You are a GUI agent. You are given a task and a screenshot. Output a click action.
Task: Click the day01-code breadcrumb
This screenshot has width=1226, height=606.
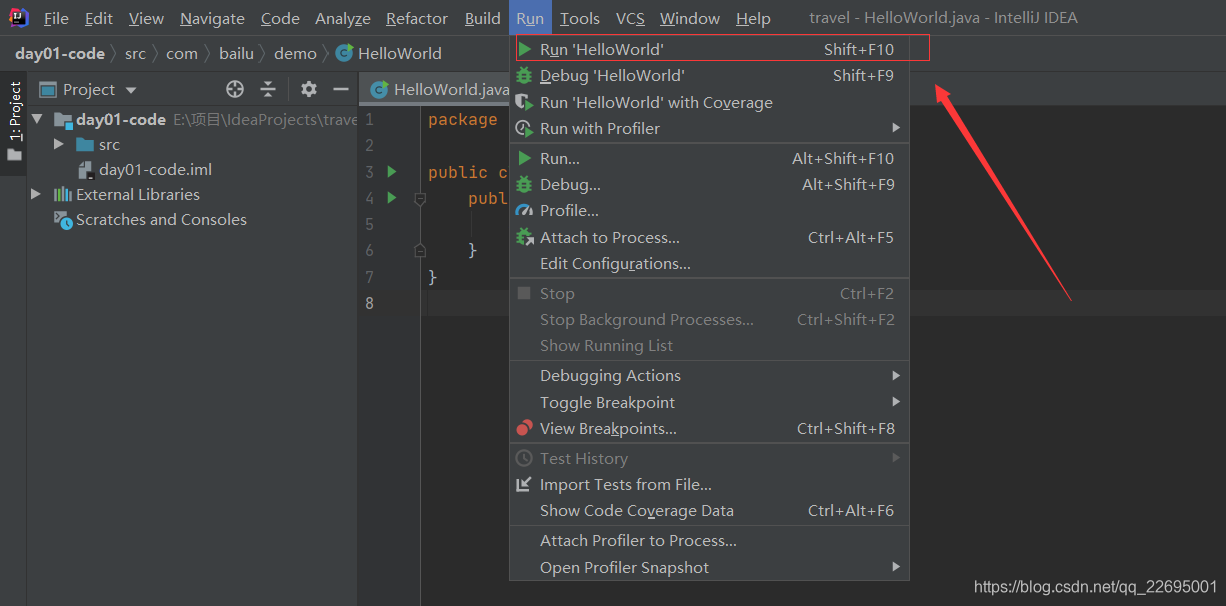60,53
